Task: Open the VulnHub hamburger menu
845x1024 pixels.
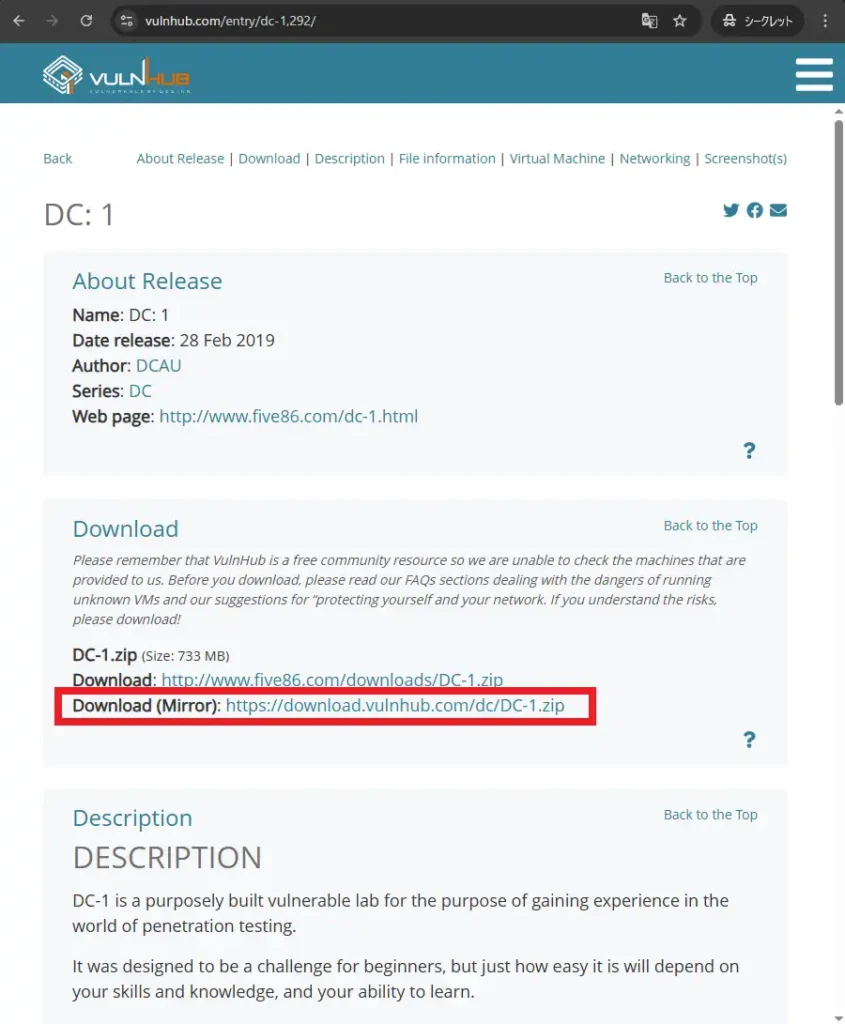Action: pos(813,74)
